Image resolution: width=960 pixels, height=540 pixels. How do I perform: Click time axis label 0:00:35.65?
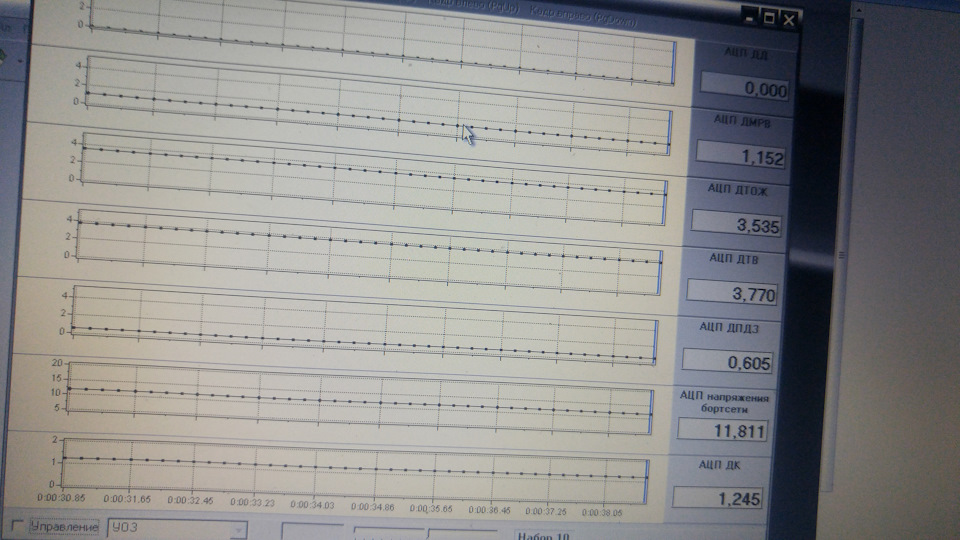pyautogui.click(x=431, y=508)
